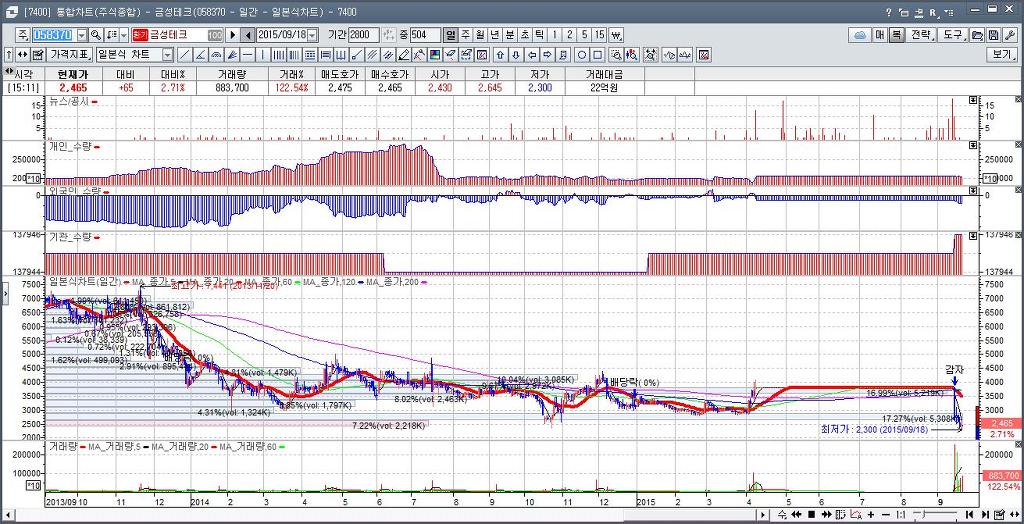Toggle the 복 button
This screenshot has height=524, width=1024.
point(897,35)
